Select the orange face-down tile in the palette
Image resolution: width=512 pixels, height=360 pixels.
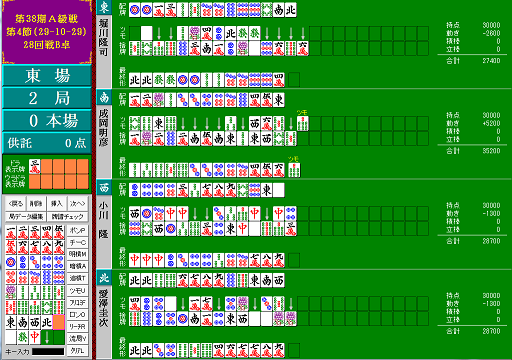tap(59, 322)
